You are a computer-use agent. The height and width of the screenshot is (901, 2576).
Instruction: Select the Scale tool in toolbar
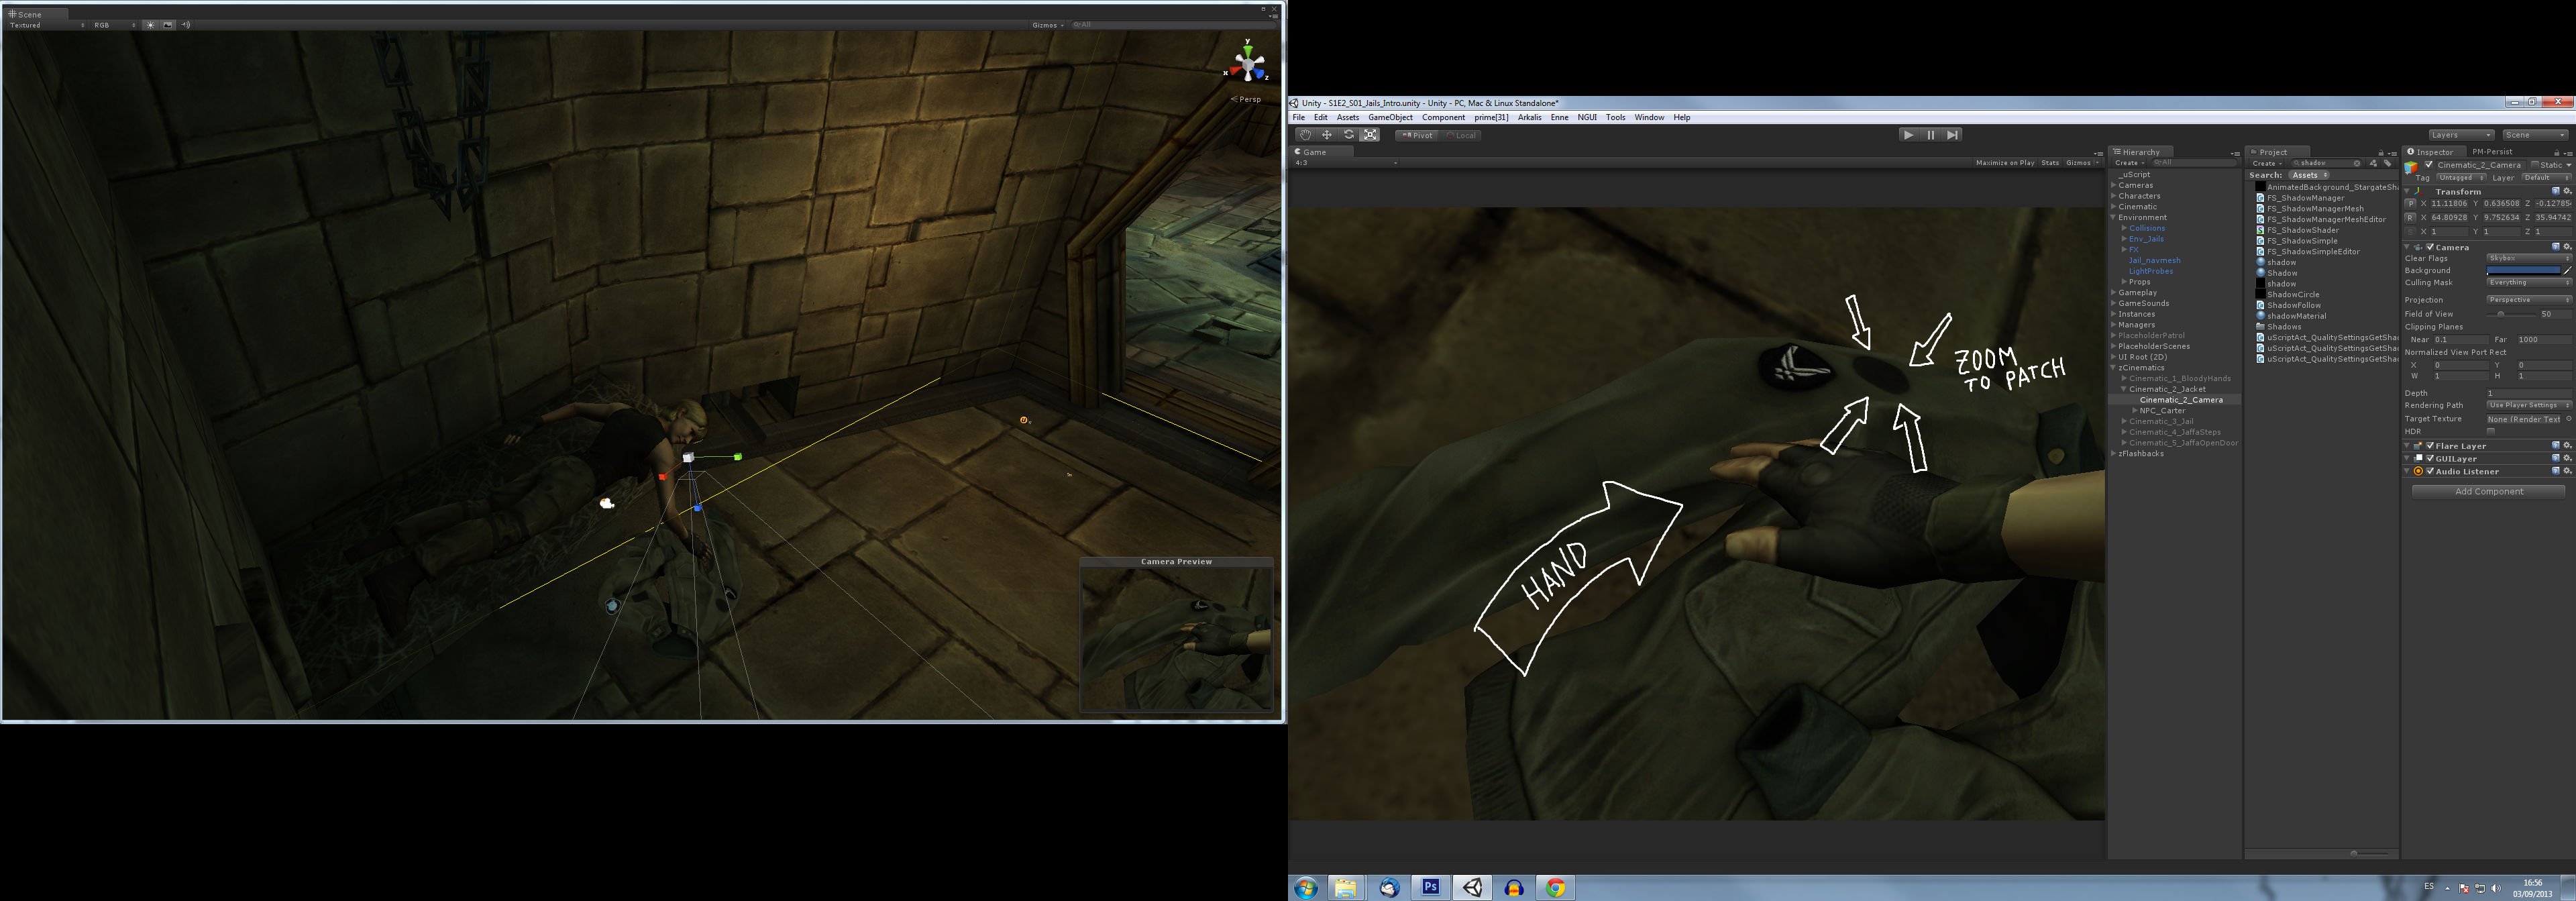[1371, 135]
